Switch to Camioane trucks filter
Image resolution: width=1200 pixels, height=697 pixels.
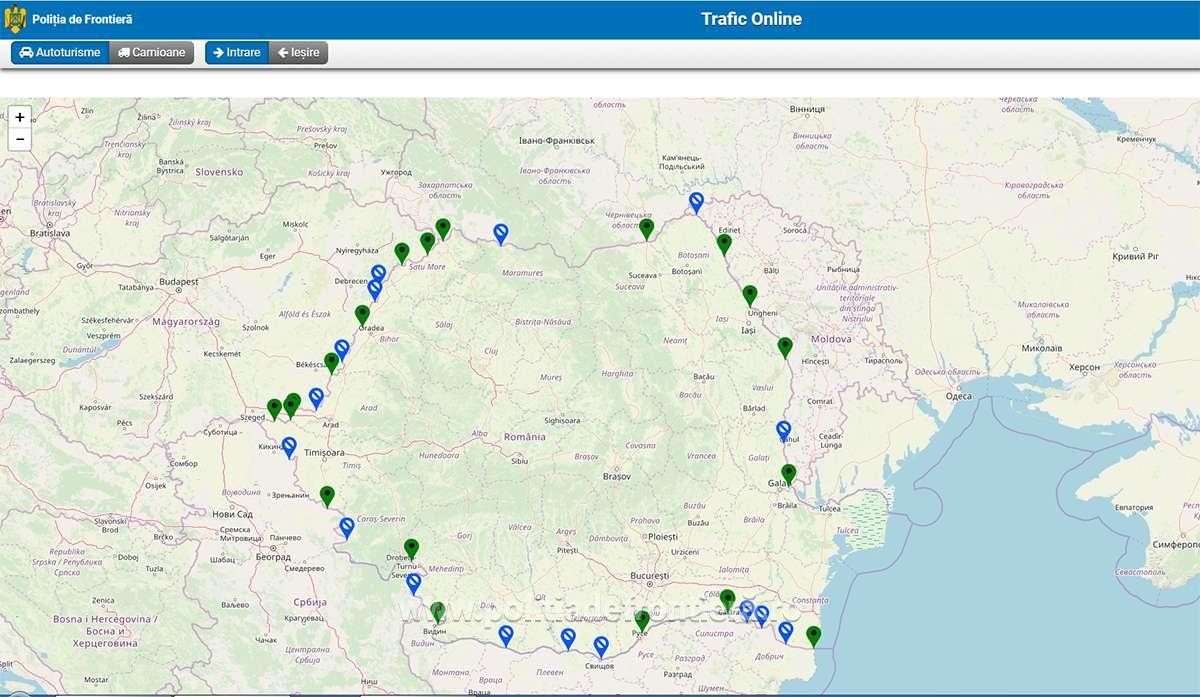(x=152, y=52)
